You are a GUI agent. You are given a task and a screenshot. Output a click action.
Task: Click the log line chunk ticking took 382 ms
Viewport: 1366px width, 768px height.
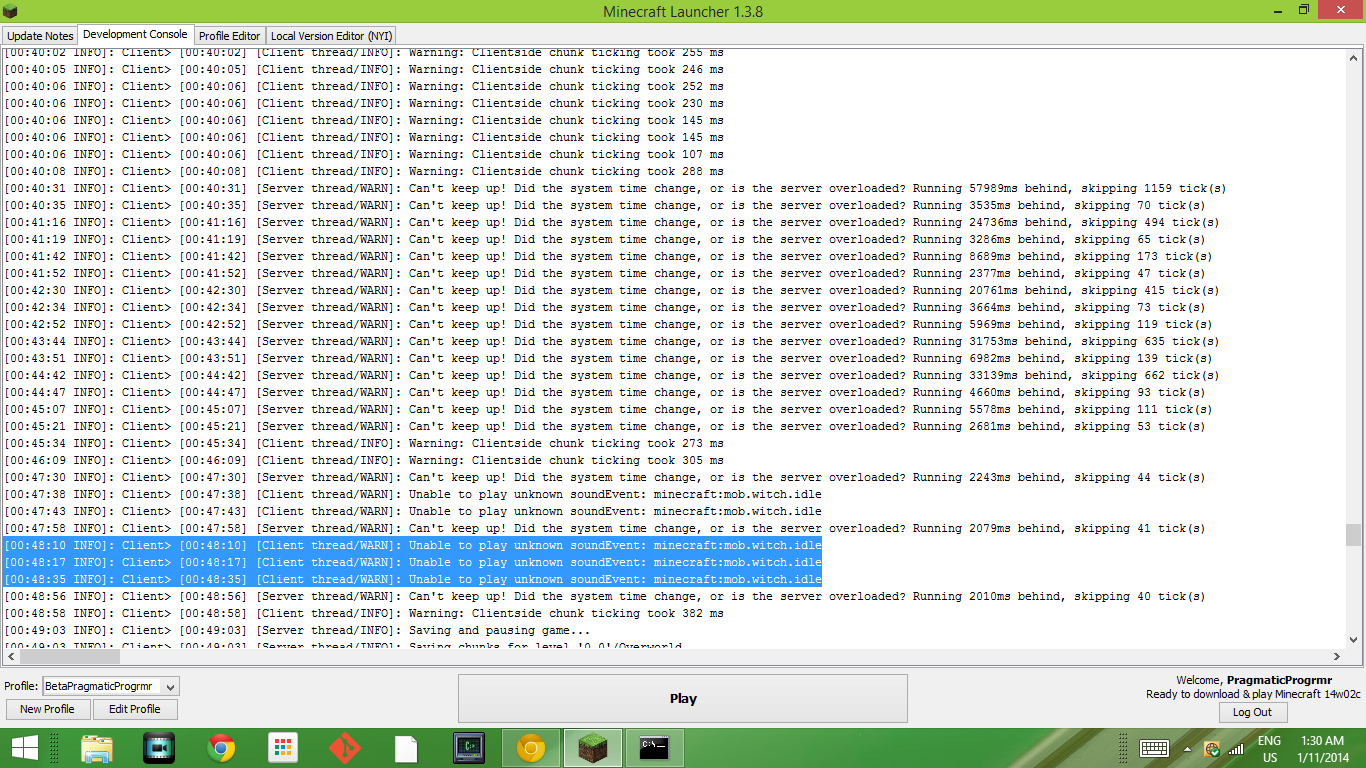click(364, 613)
